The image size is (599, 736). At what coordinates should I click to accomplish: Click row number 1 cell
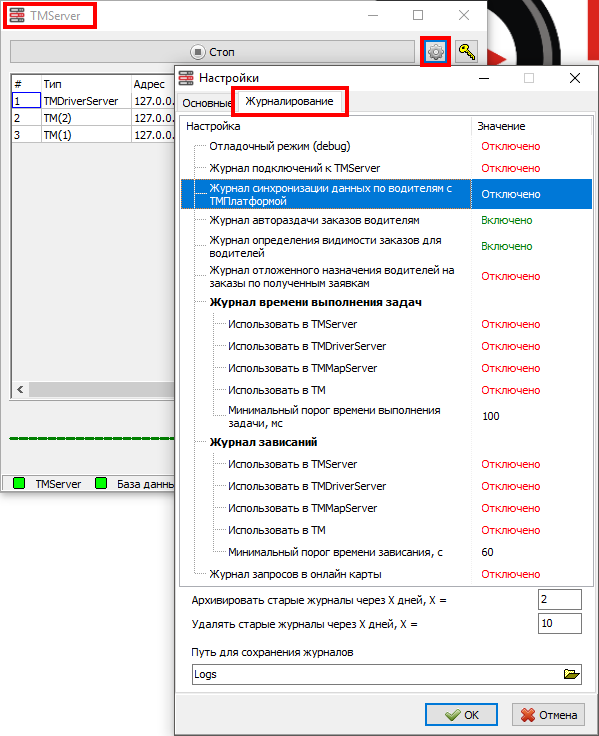pos(26,101)
